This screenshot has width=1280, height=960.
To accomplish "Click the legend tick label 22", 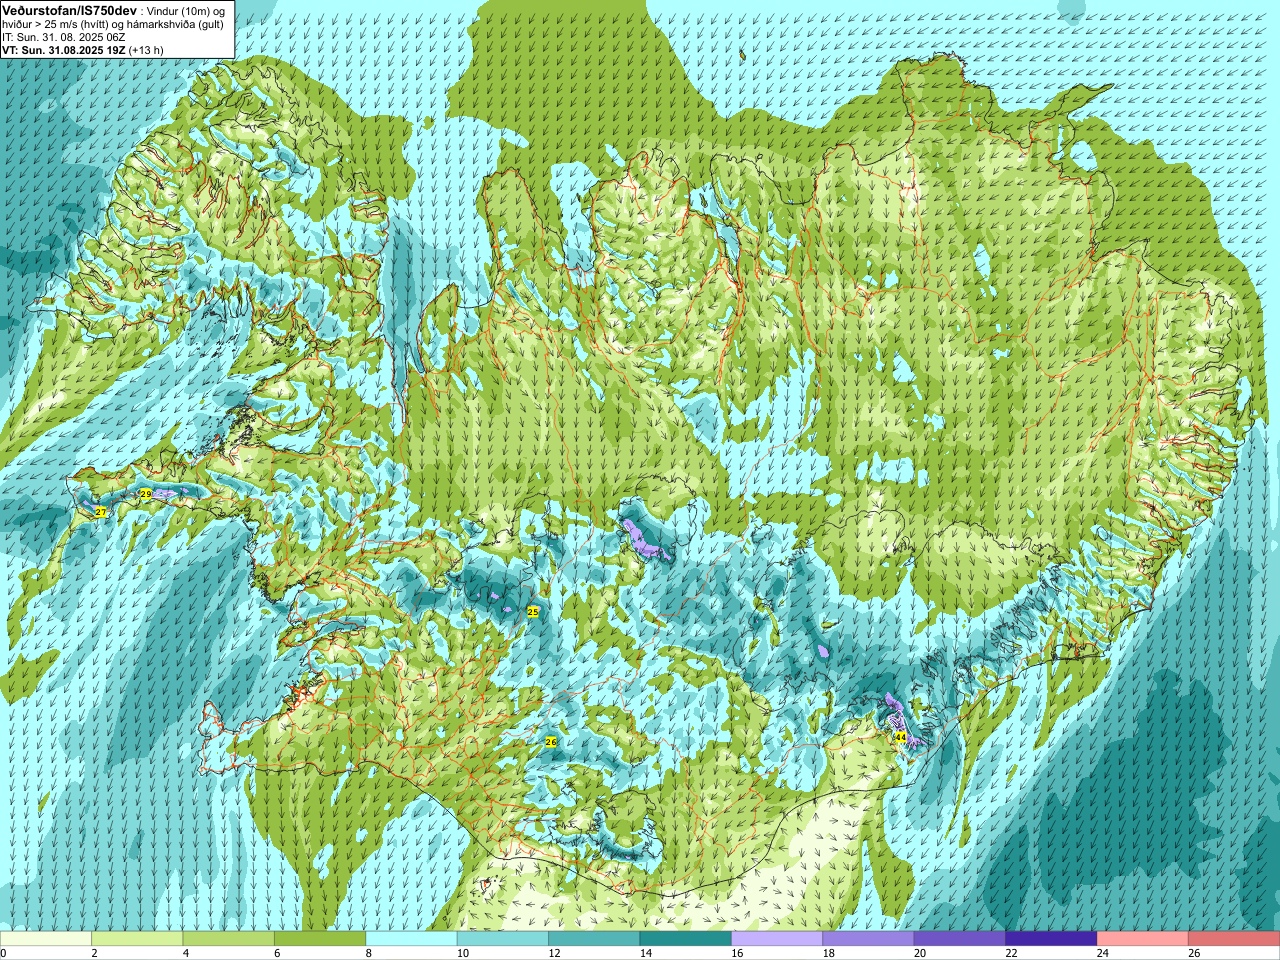I will coord(1011,954).
